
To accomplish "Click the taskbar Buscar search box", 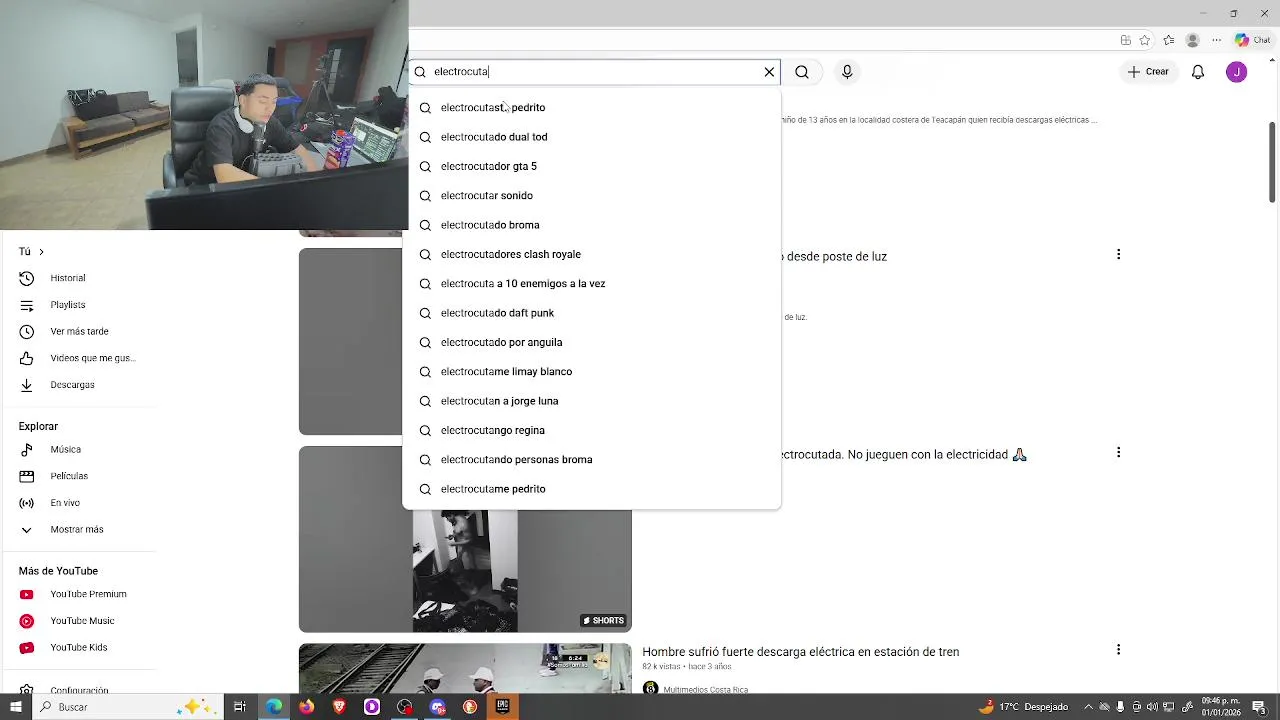I will (x=128, y=707).
